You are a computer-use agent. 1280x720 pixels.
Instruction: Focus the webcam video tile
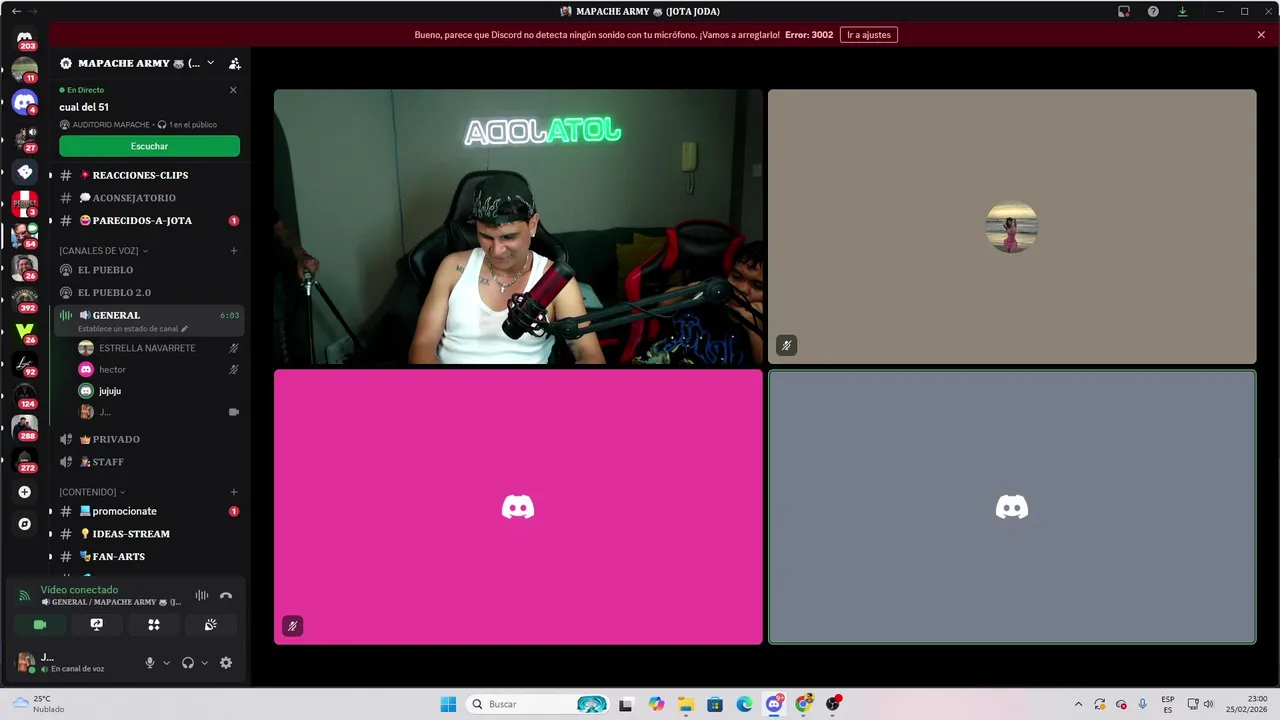click(x=518, y=227)
